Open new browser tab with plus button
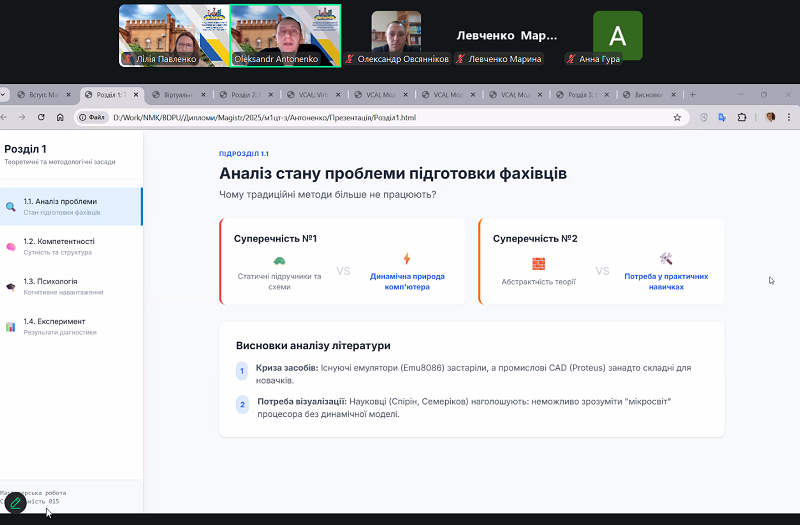 tap(692, 95)
